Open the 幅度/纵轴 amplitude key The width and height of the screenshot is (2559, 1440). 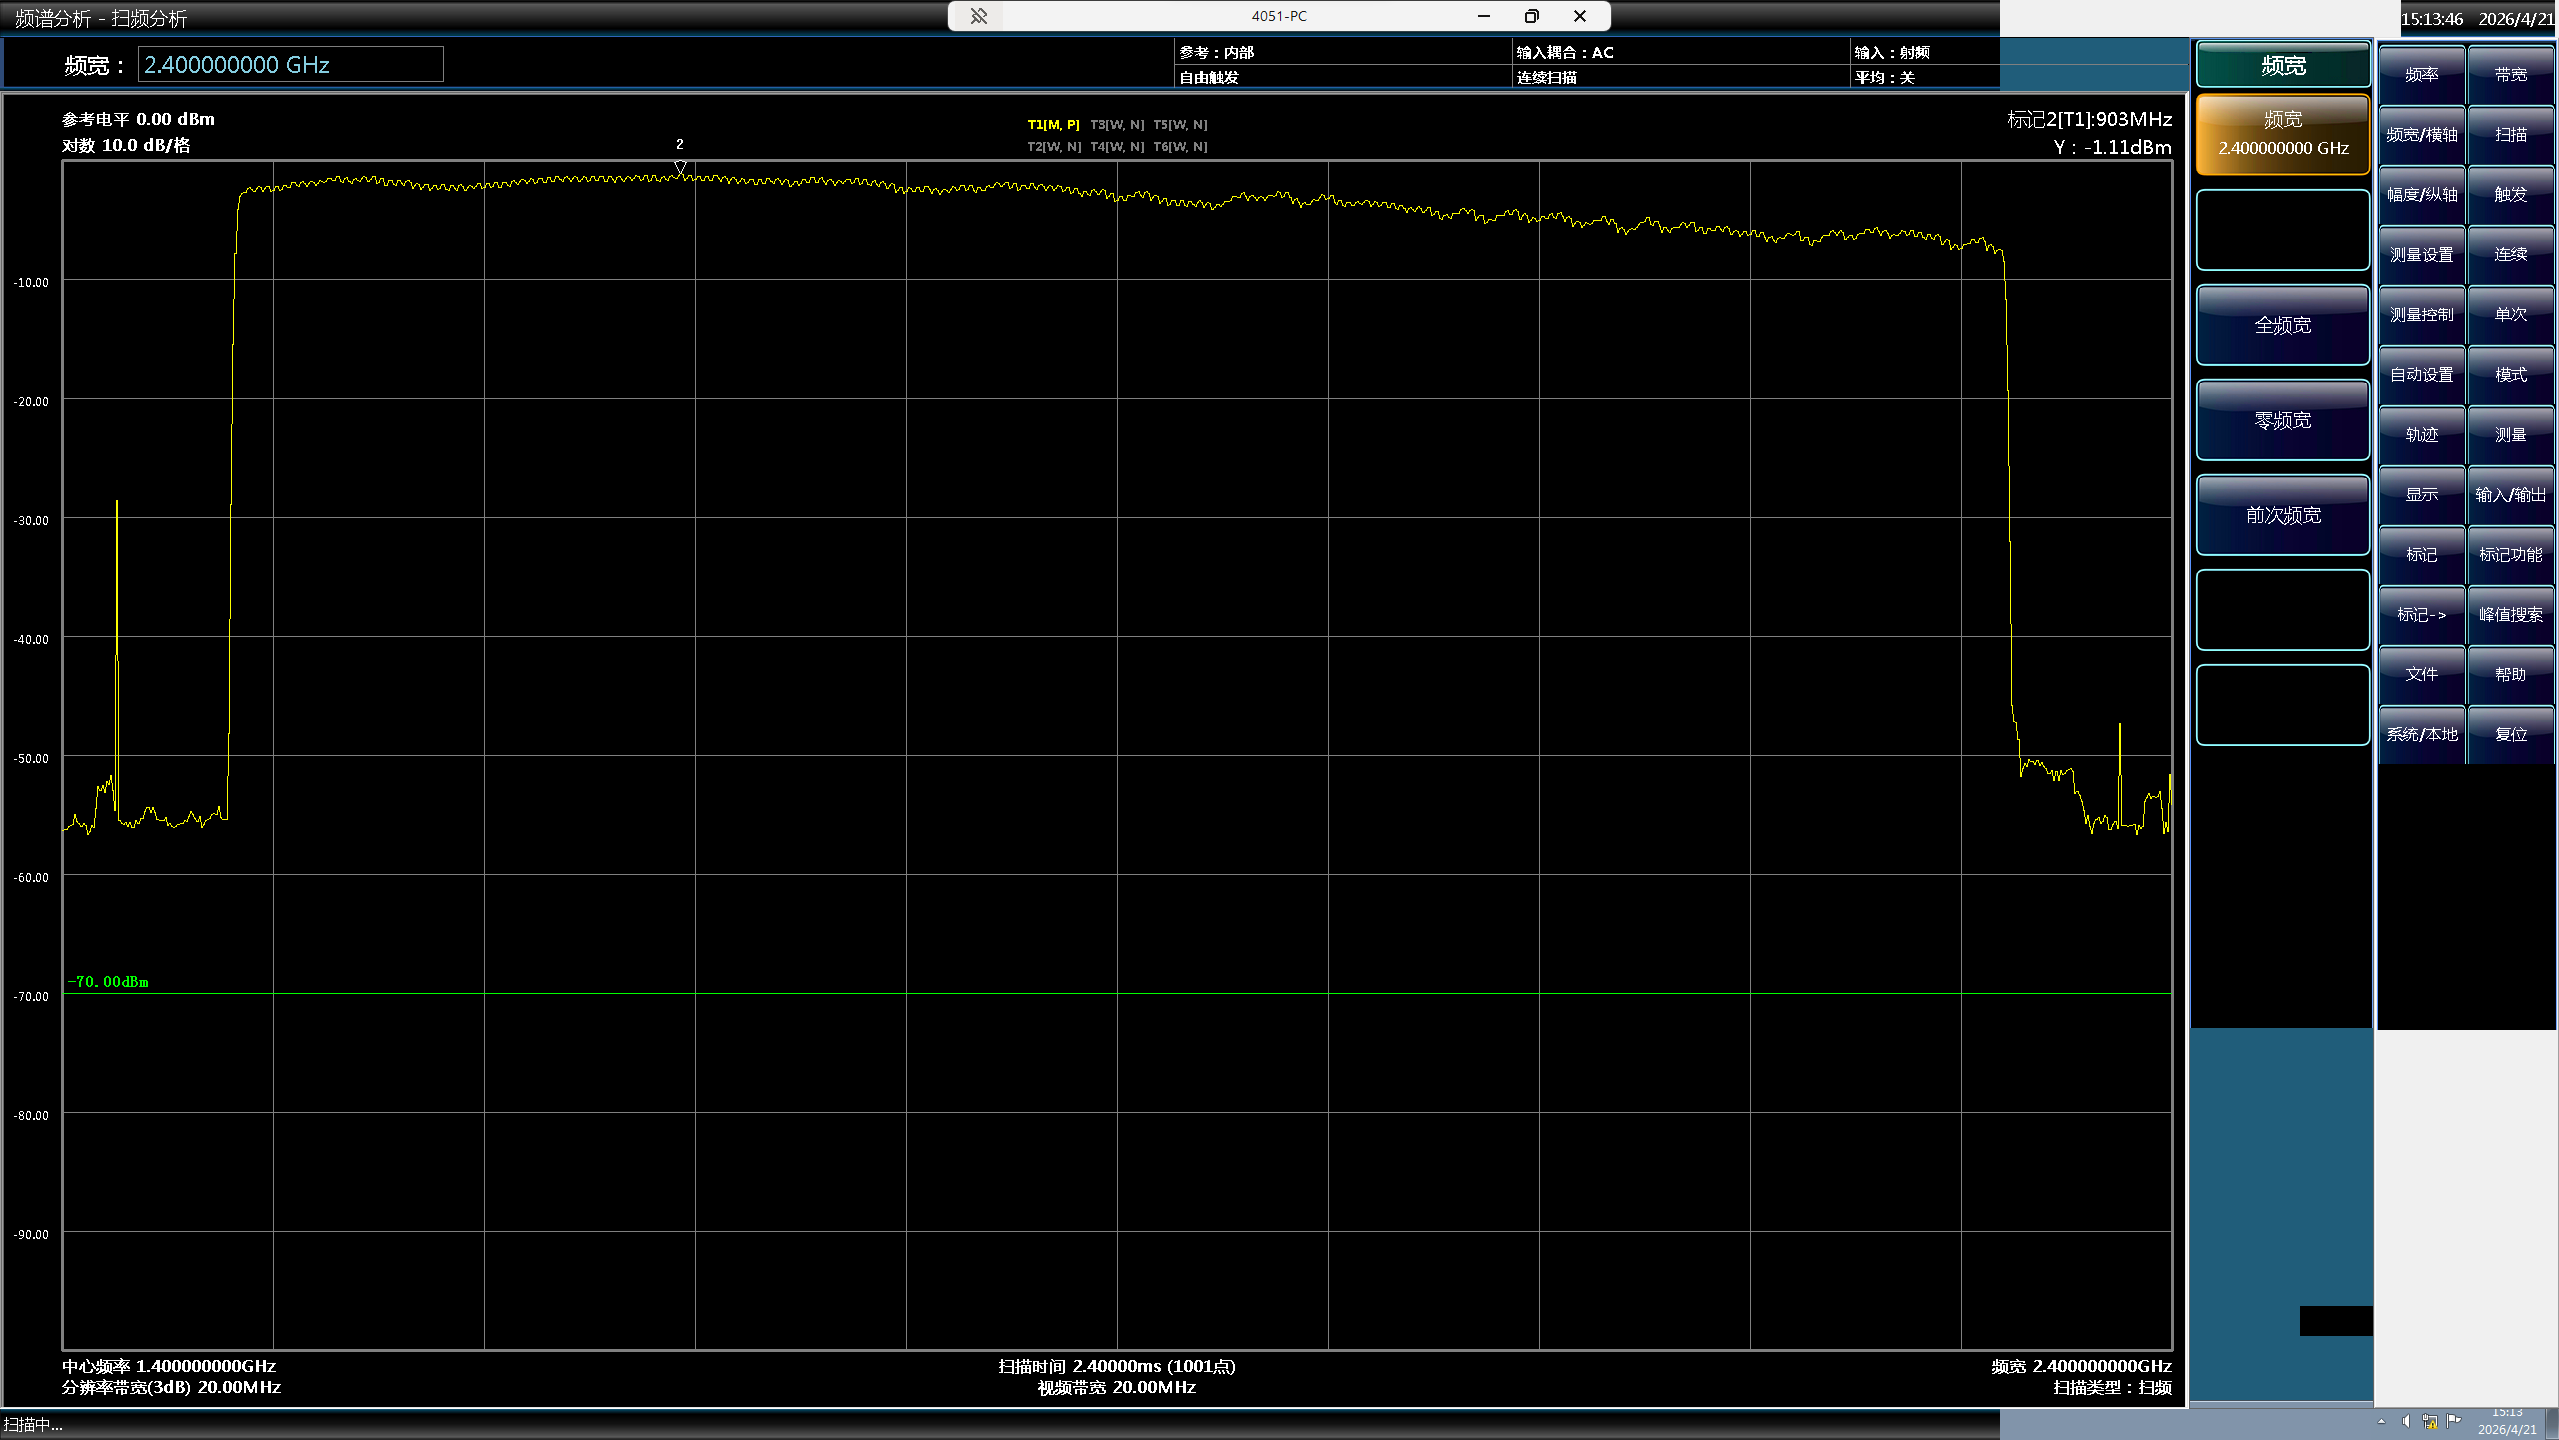(2421, 195)
